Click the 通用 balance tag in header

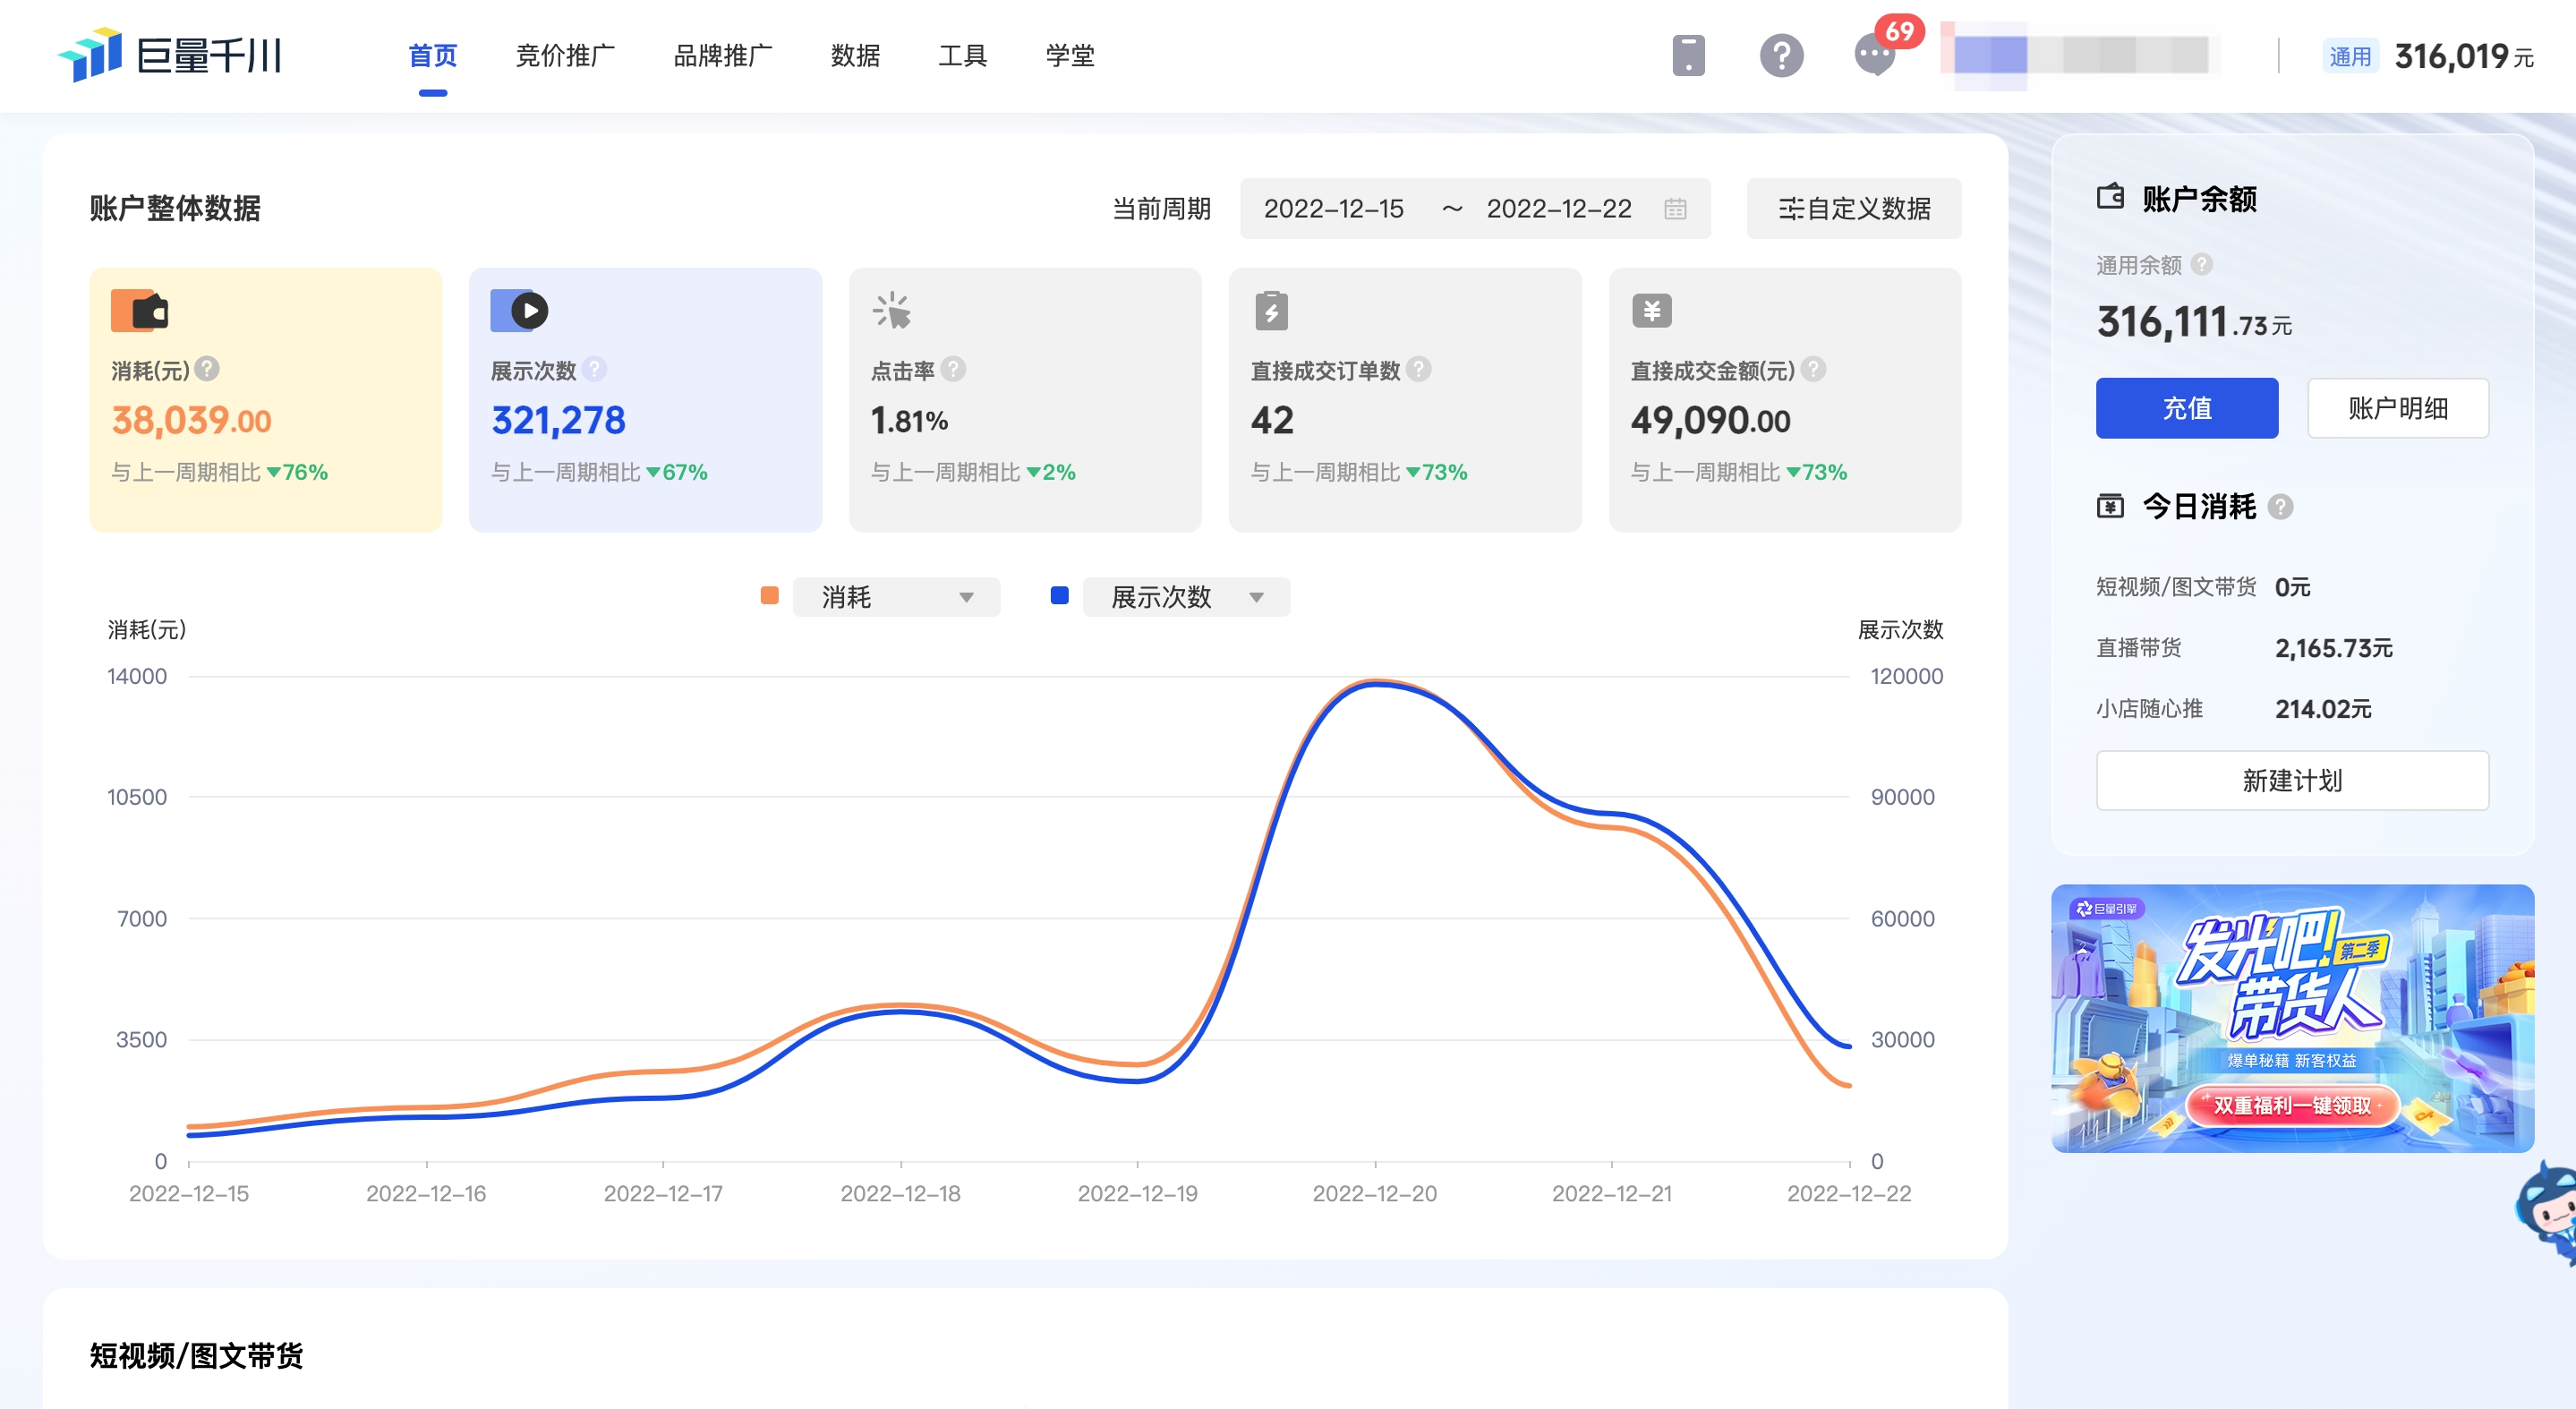[x=2350, y=56]
